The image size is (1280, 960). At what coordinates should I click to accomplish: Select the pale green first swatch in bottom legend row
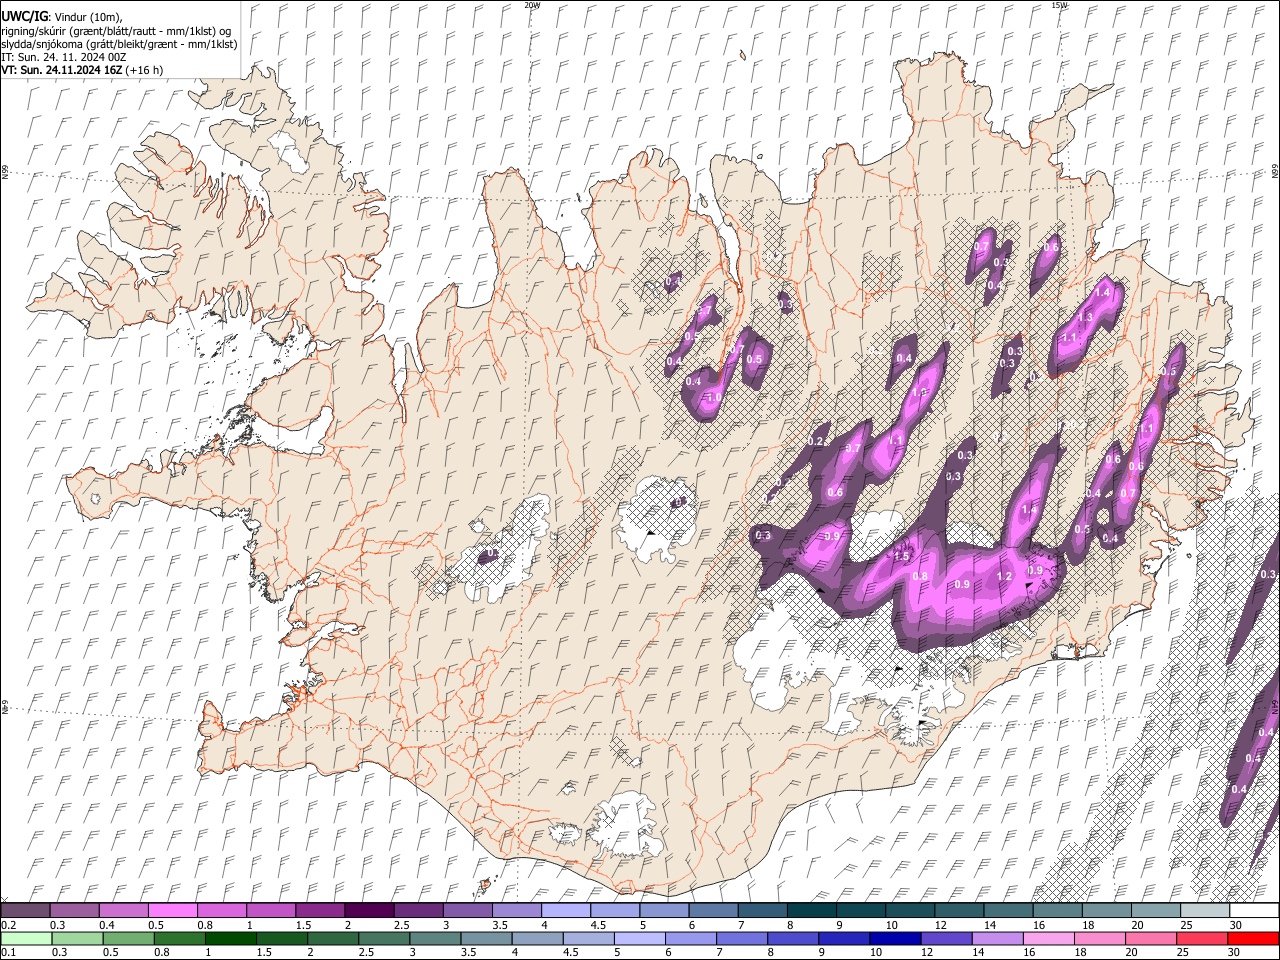pyautogui.click(x=26, y=938)
